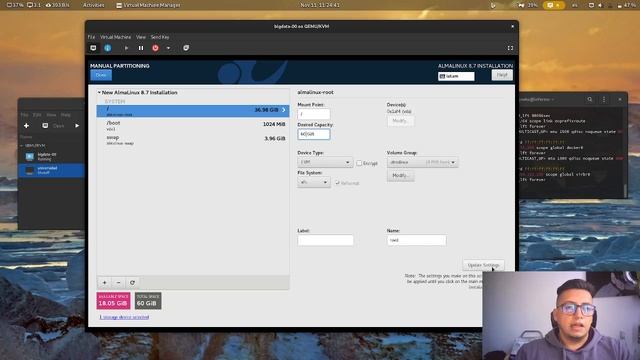Collapse New AlmaLinux 8.7 Installation tree
640x360 pixels.
tap(99, 93)
